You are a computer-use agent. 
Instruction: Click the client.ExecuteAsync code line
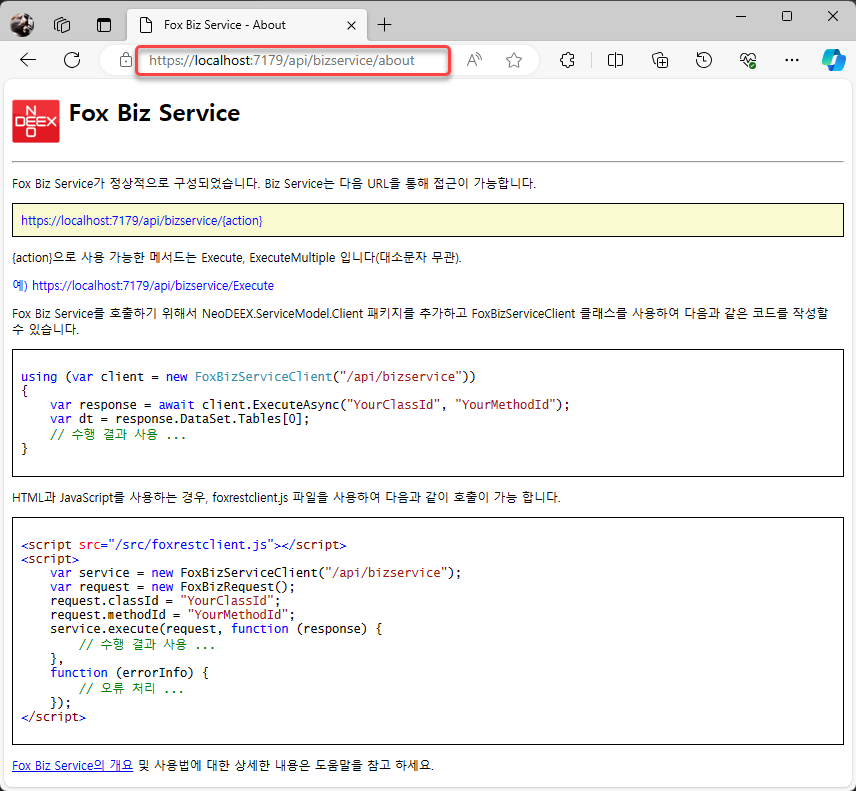coord(310,405)
